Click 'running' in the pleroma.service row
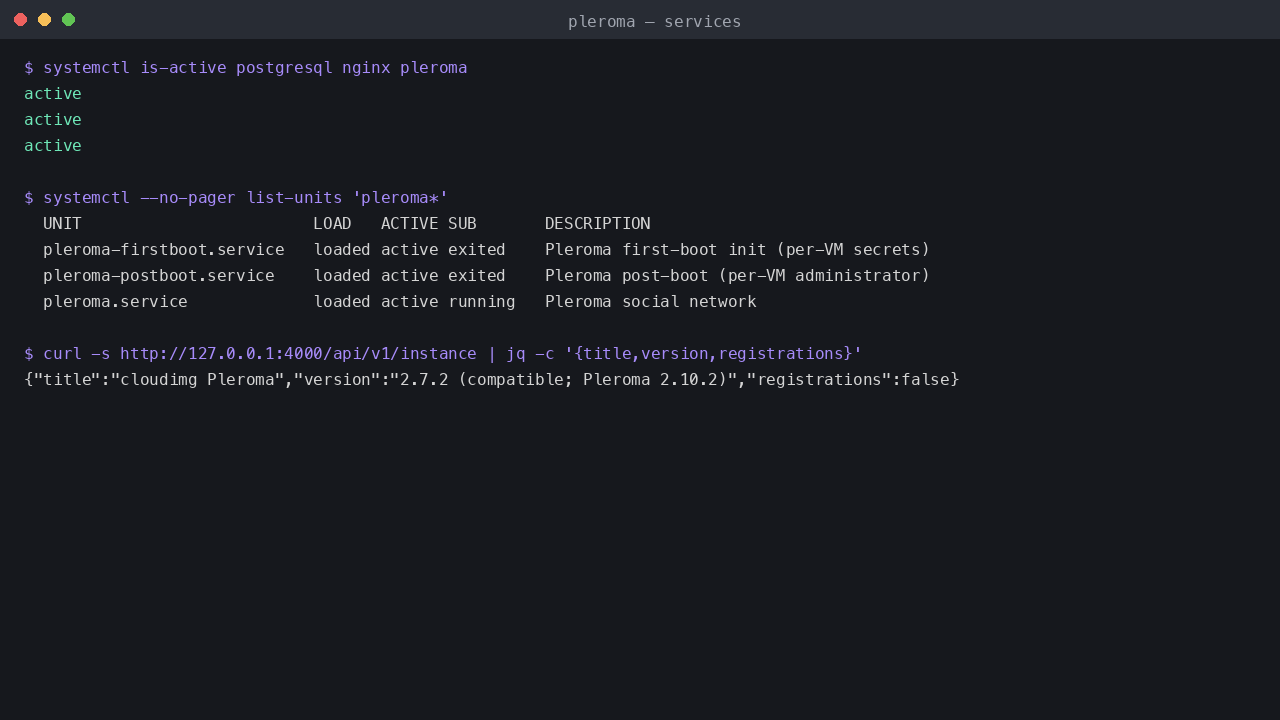The height and width of the screenshot is (720, 1280). tap(482, 302)
